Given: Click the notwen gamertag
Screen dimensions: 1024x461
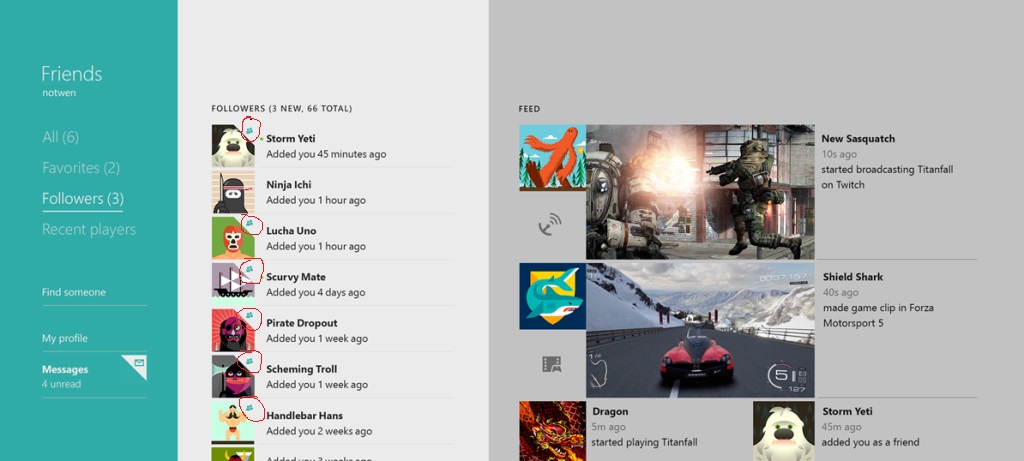Looking at the screenshot, I should 59,93.
